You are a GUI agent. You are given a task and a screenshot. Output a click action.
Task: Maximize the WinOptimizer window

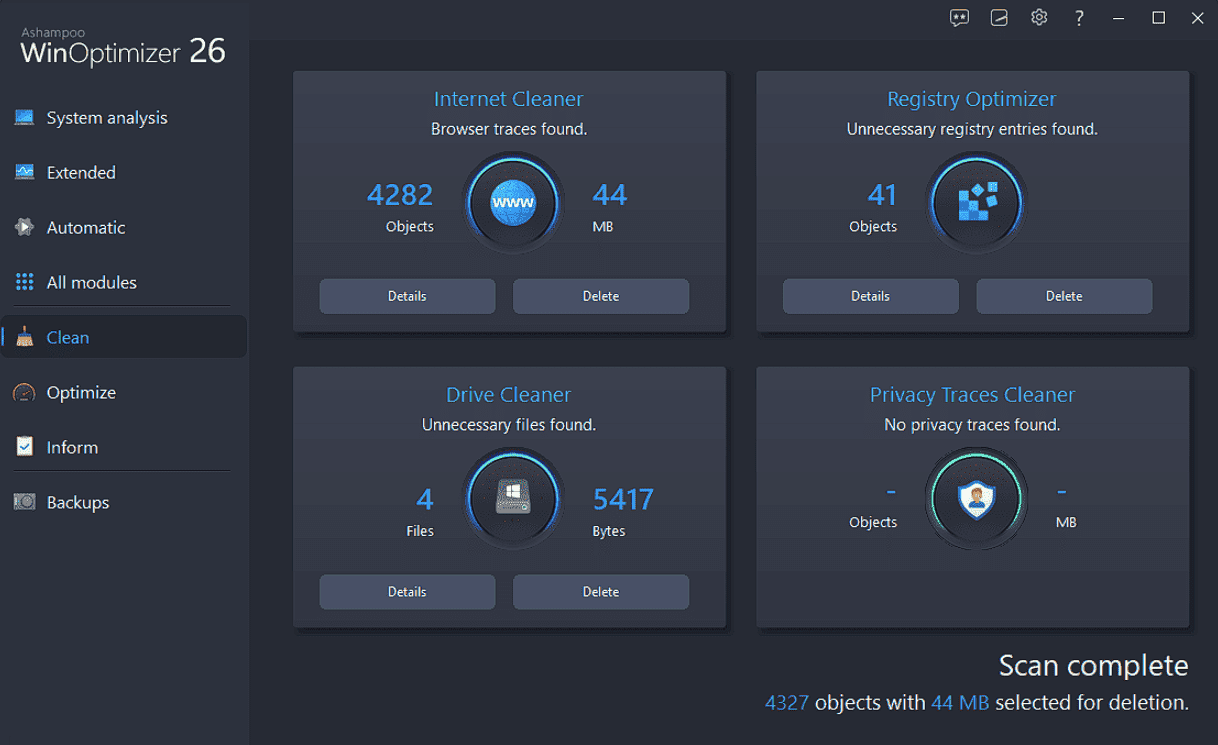(1159, 18)
